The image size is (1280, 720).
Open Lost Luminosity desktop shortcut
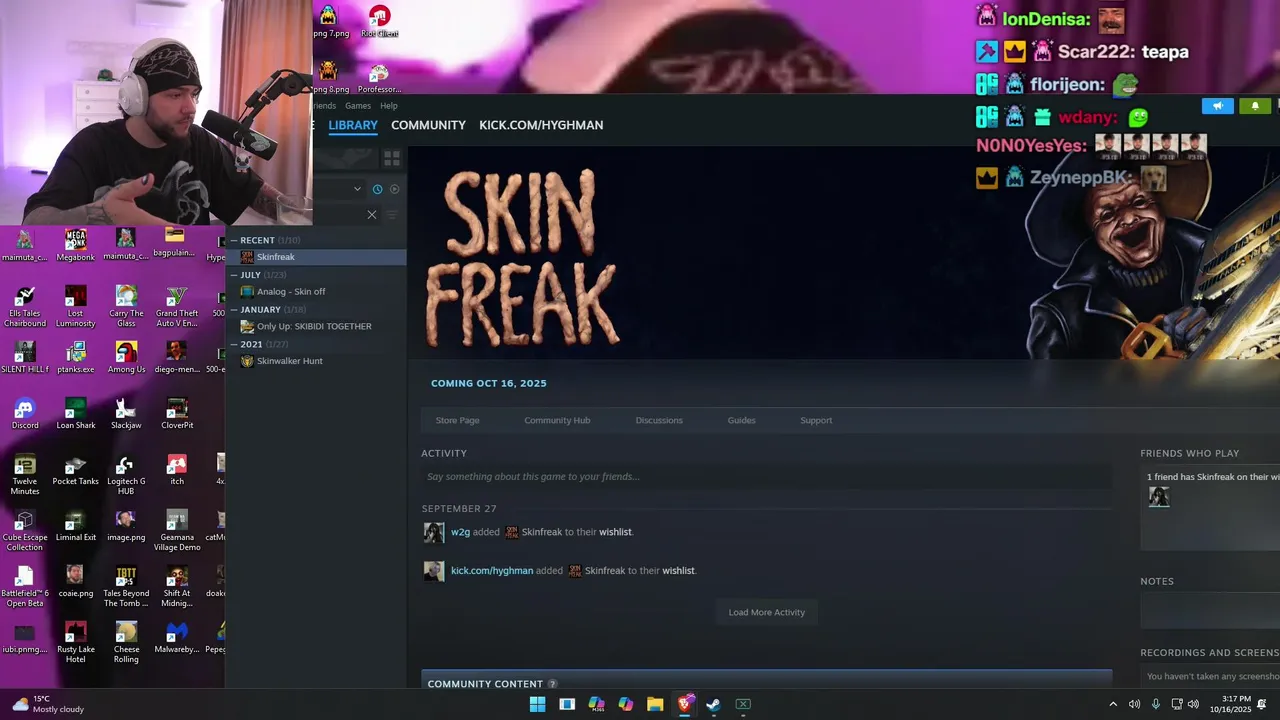(x=75, y=306)
